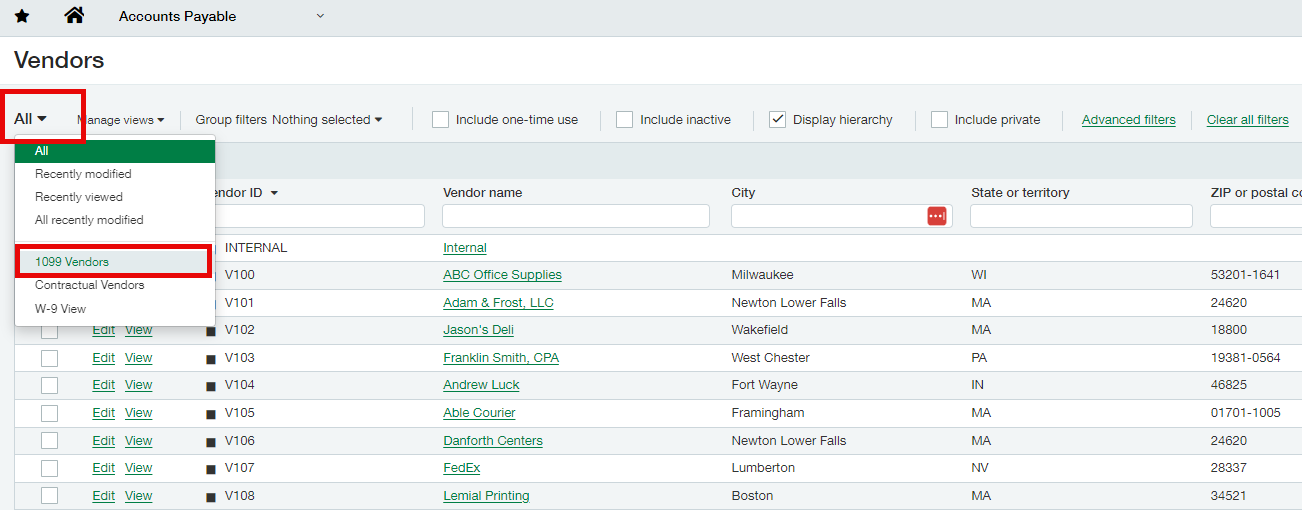1302x510 pixels.
Task: Select Contractual Vendors view
Action: pos(115,285)
